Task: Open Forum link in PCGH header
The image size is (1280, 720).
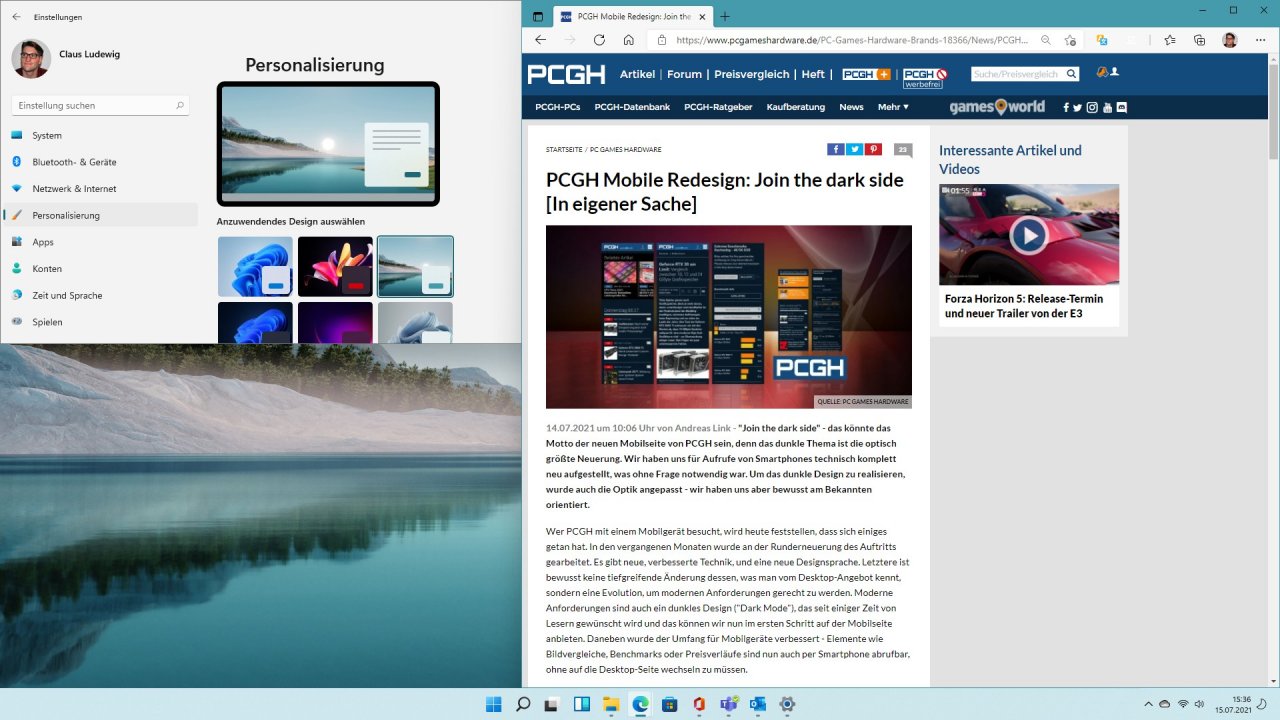Action: [x=685, y=74]
